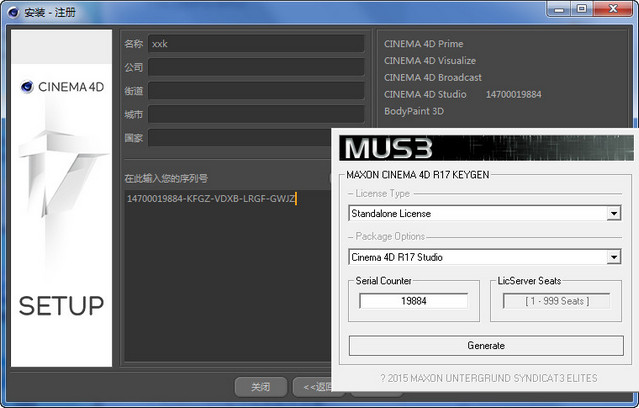Focus the 名称 field containing xxk
The width and height of the screenshot is (639, 408).
[x=256, y=44]
